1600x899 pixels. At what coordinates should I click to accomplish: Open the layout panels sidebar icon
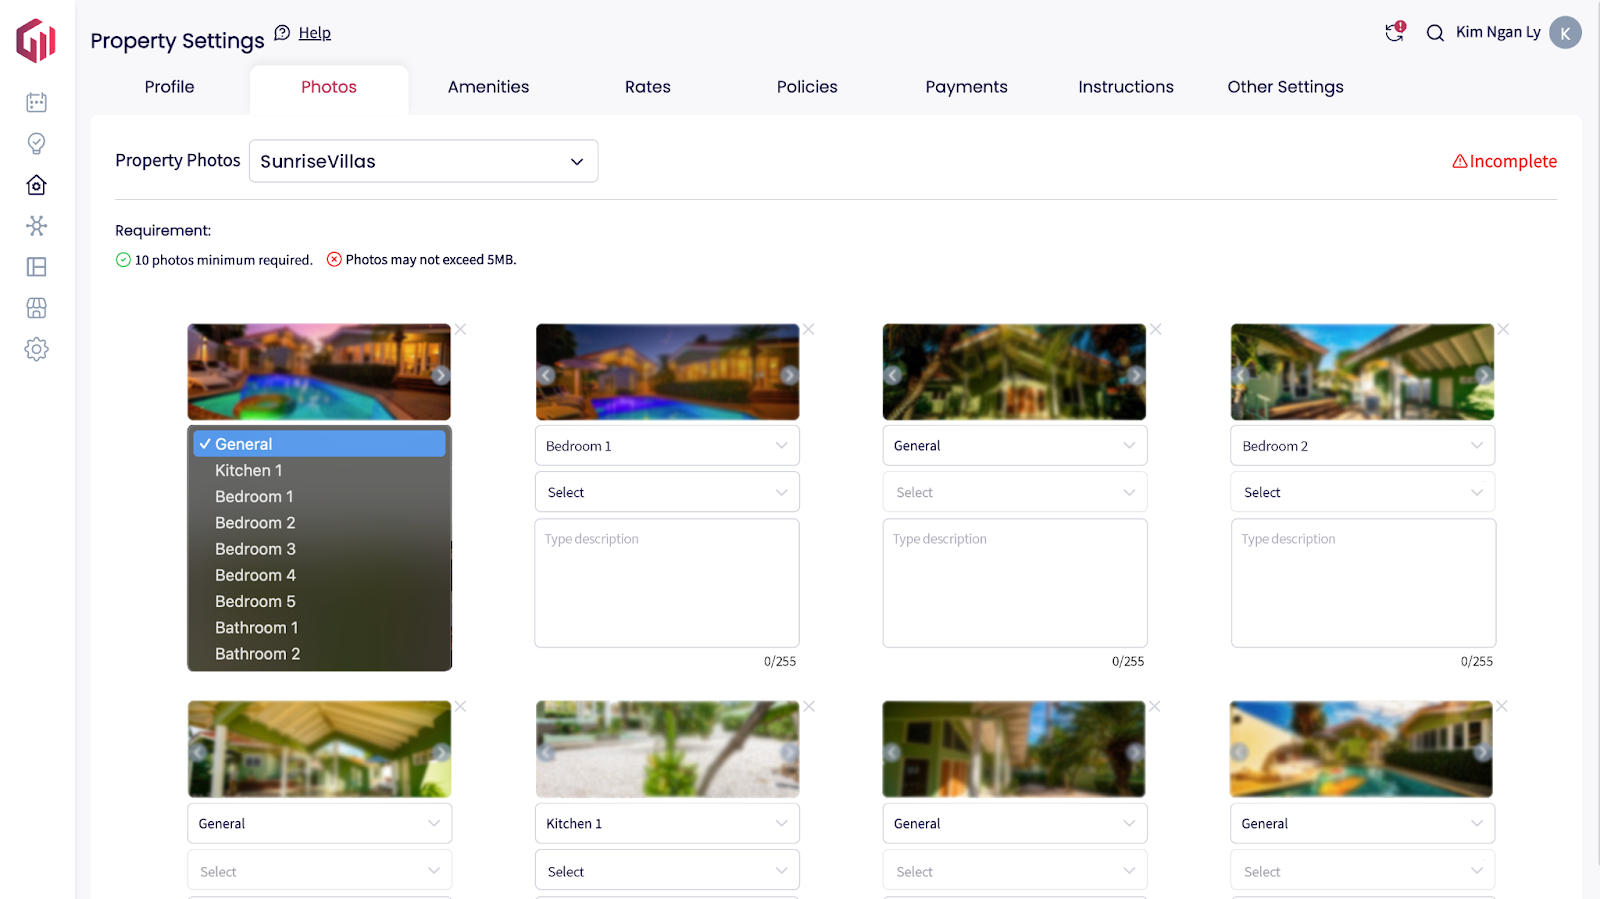coord(37,267)
